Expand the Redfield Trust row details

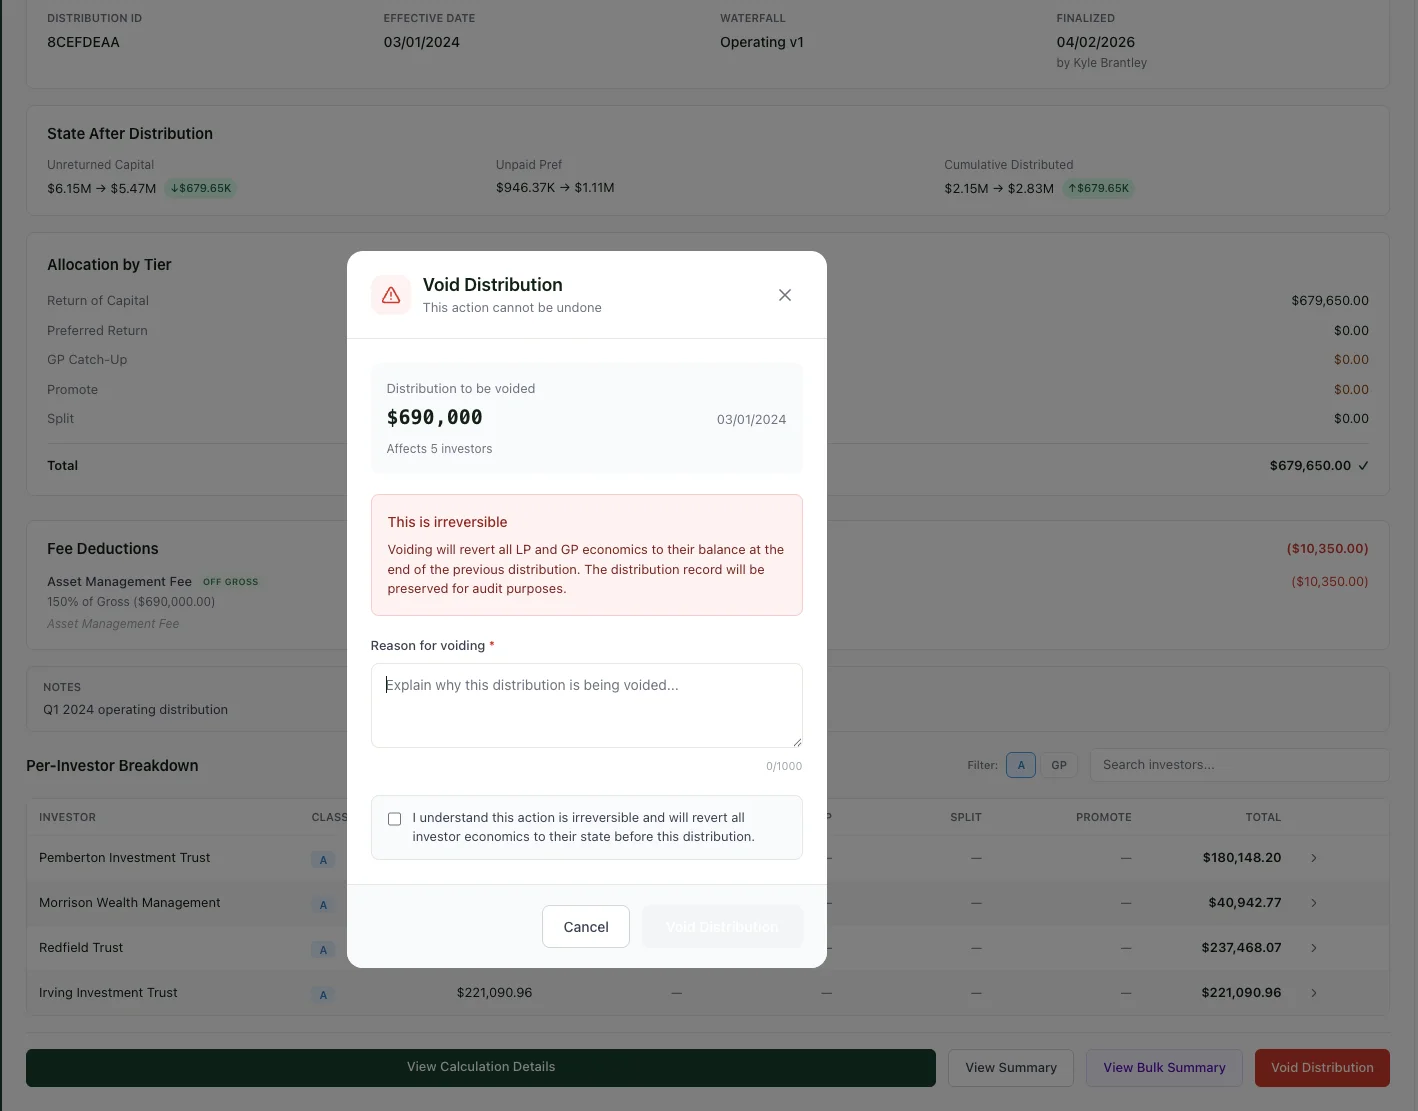click(x=1313, y=947)
